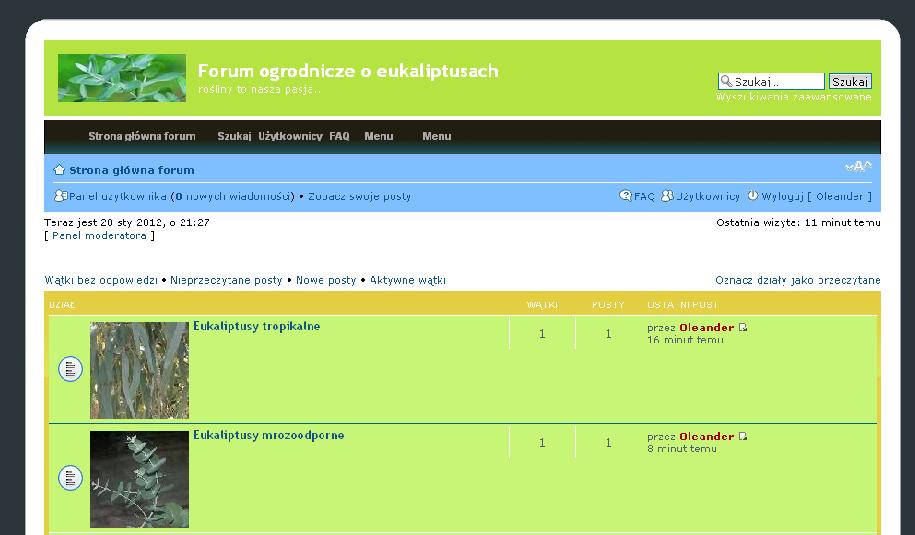
Task: Click the Eukaliptusy mrozoodporne thumbnail image
Action: click(x=139, y=478)
